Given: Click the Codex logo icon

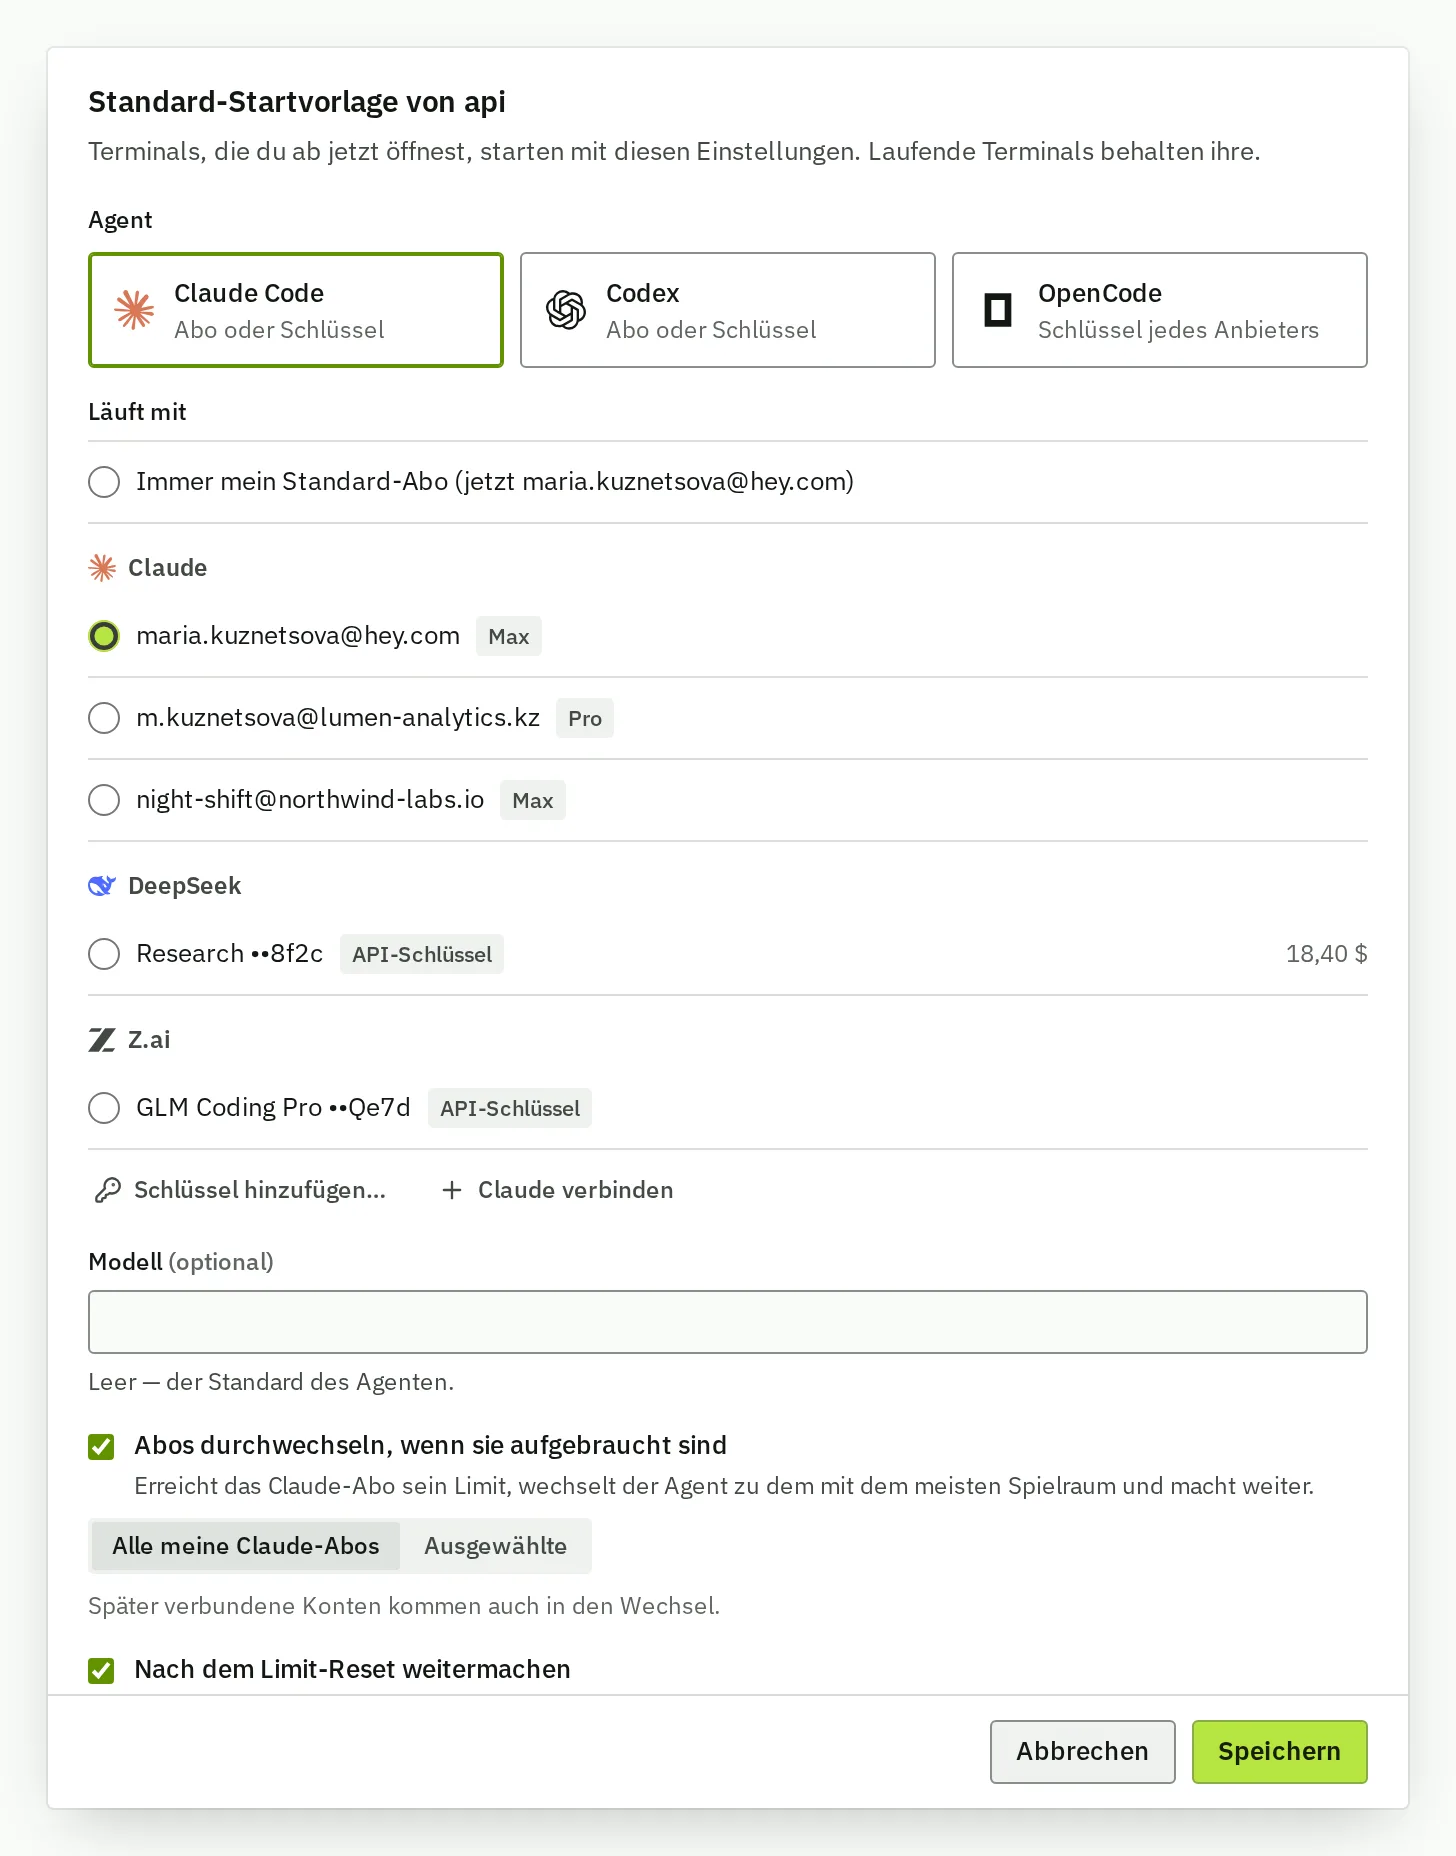Looking at the screenshot, I should pos(566,310).
